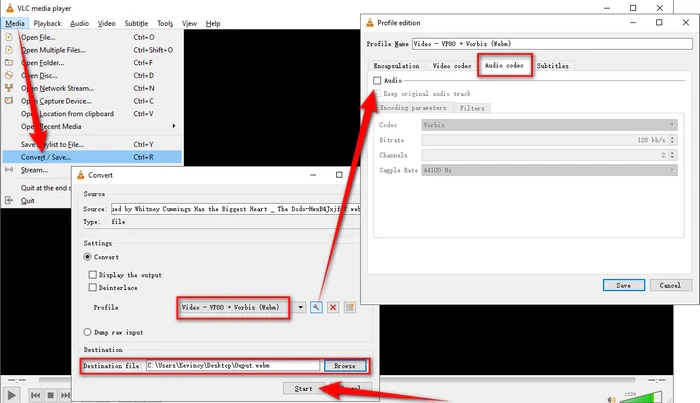Click Save in Profile edition
The height and width of the screenshot is (403, 700).
pyautogui.click(x=624, y=285)
